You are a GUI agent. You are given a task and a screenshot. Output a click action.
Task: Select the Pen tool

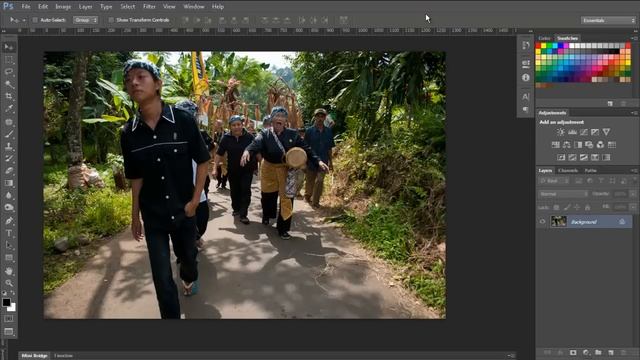(9, 221)
